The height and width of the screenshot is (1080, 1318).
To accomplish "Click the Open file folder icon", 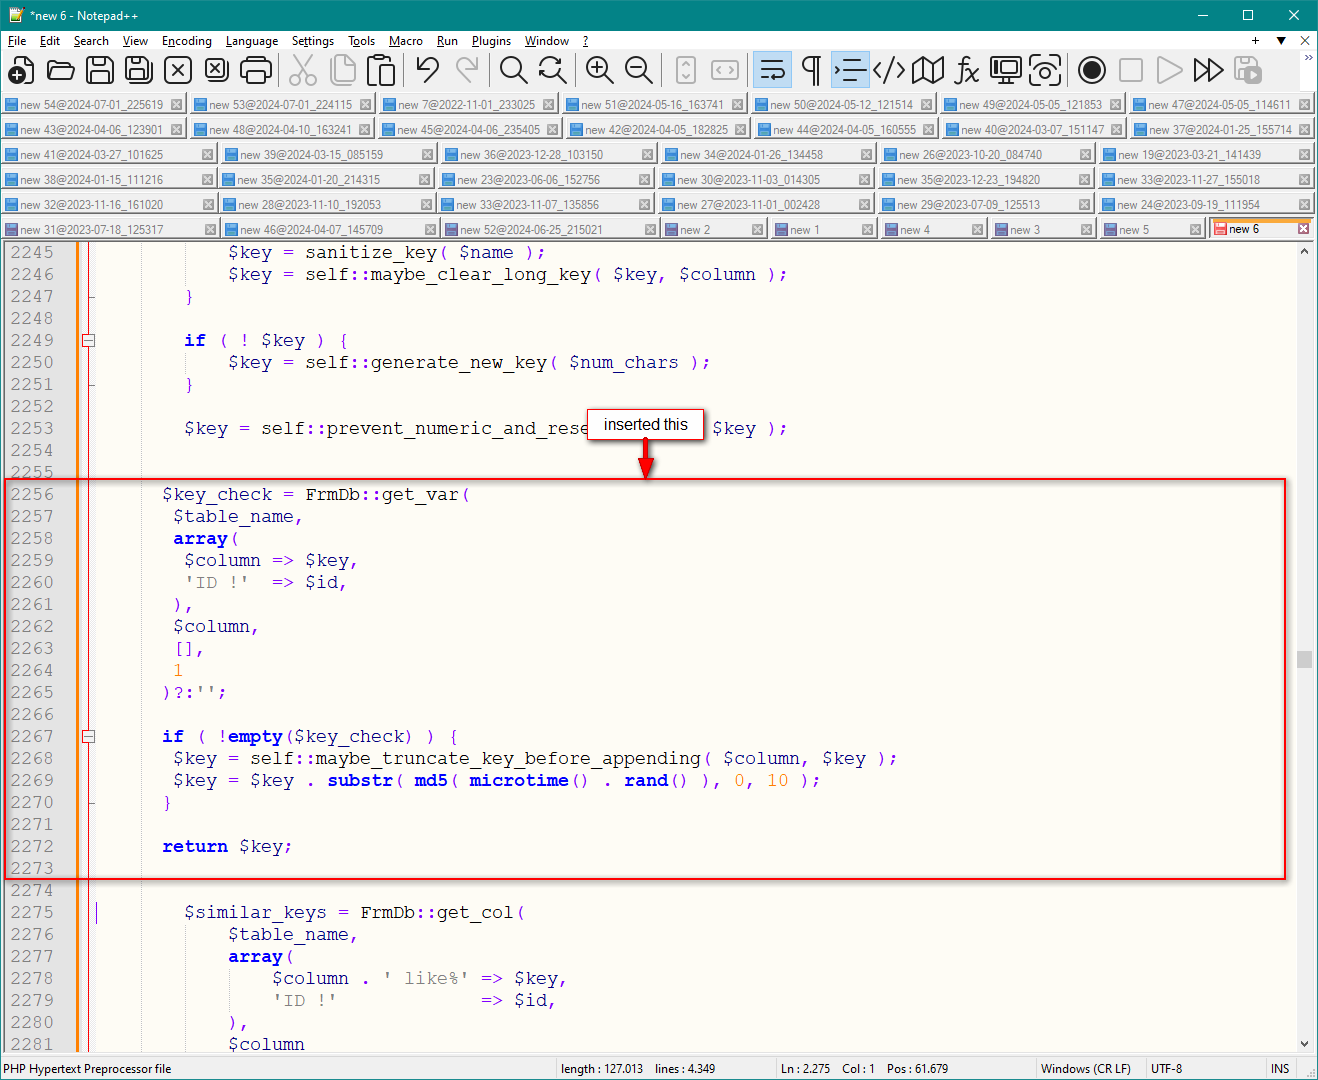I will (61, 70).
